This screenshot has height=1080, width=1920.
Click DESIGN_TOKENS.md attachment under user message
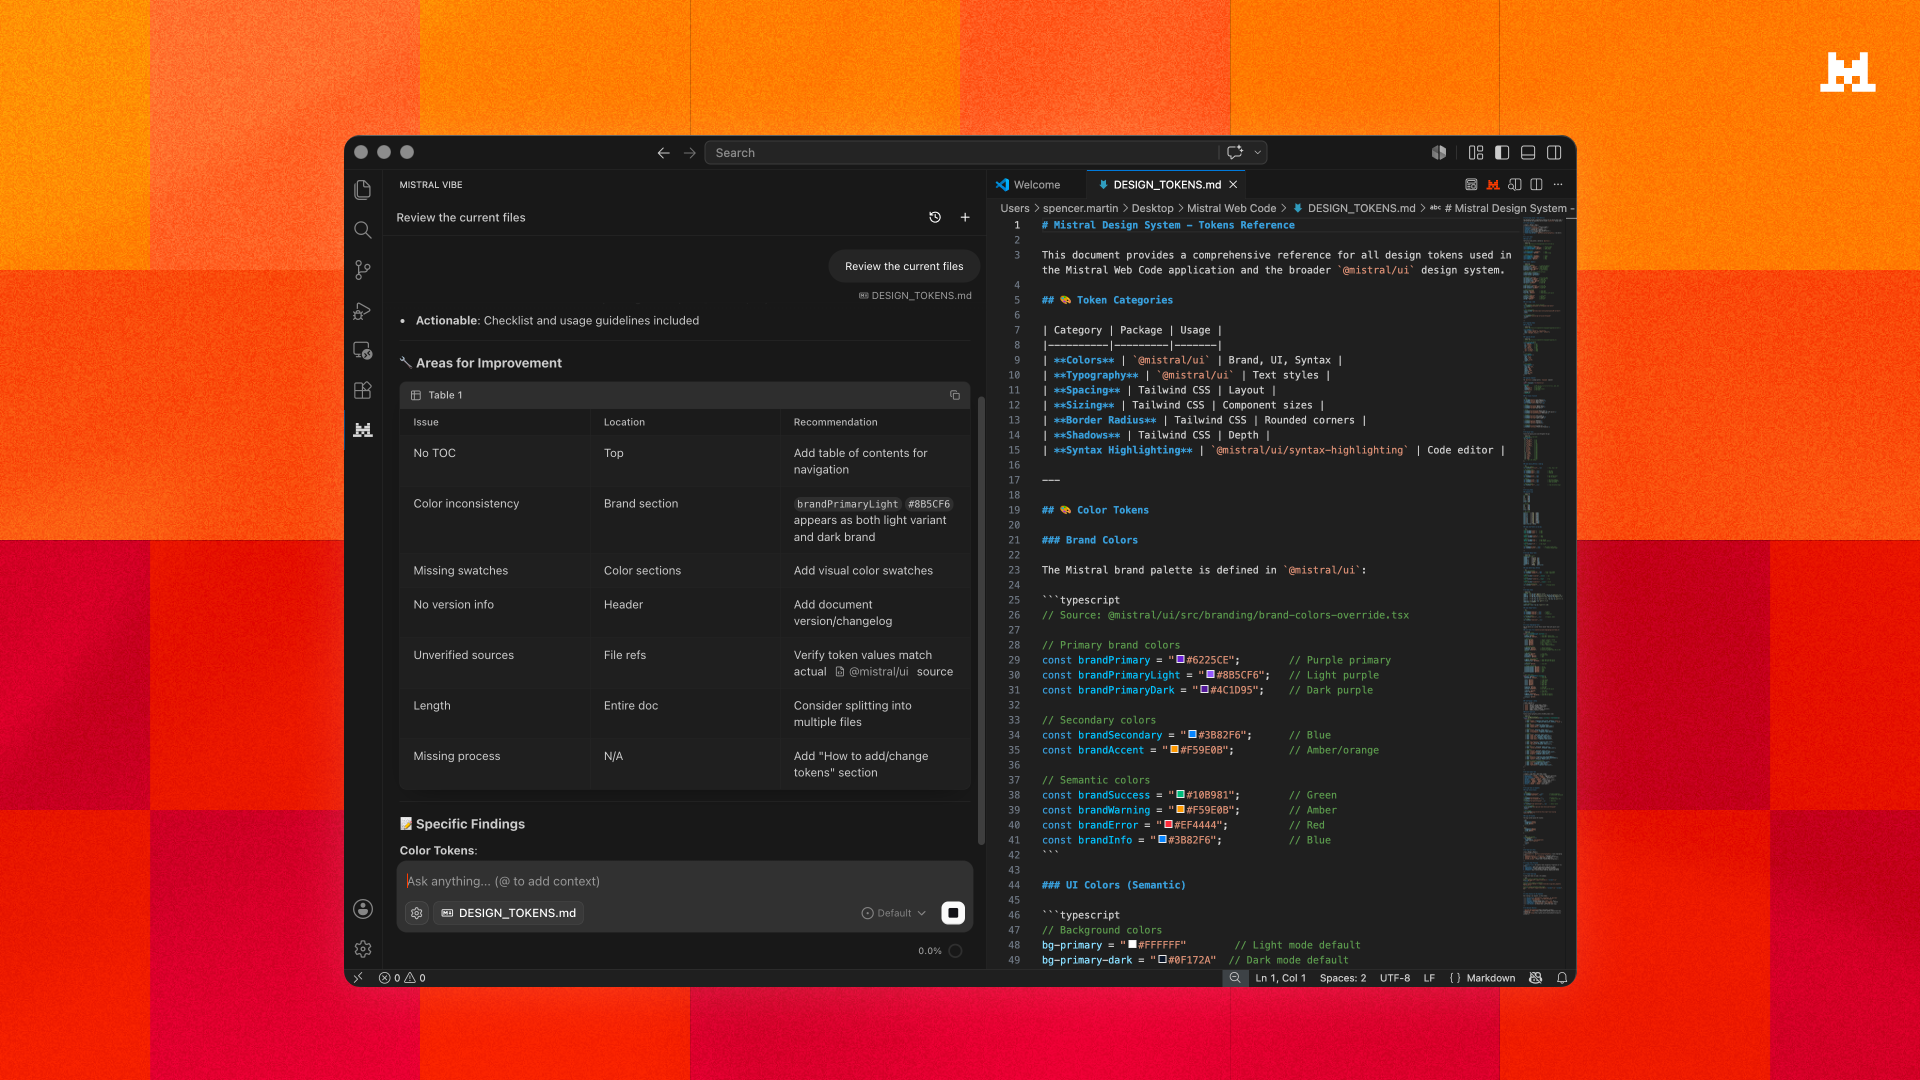(x=915, y=296)
